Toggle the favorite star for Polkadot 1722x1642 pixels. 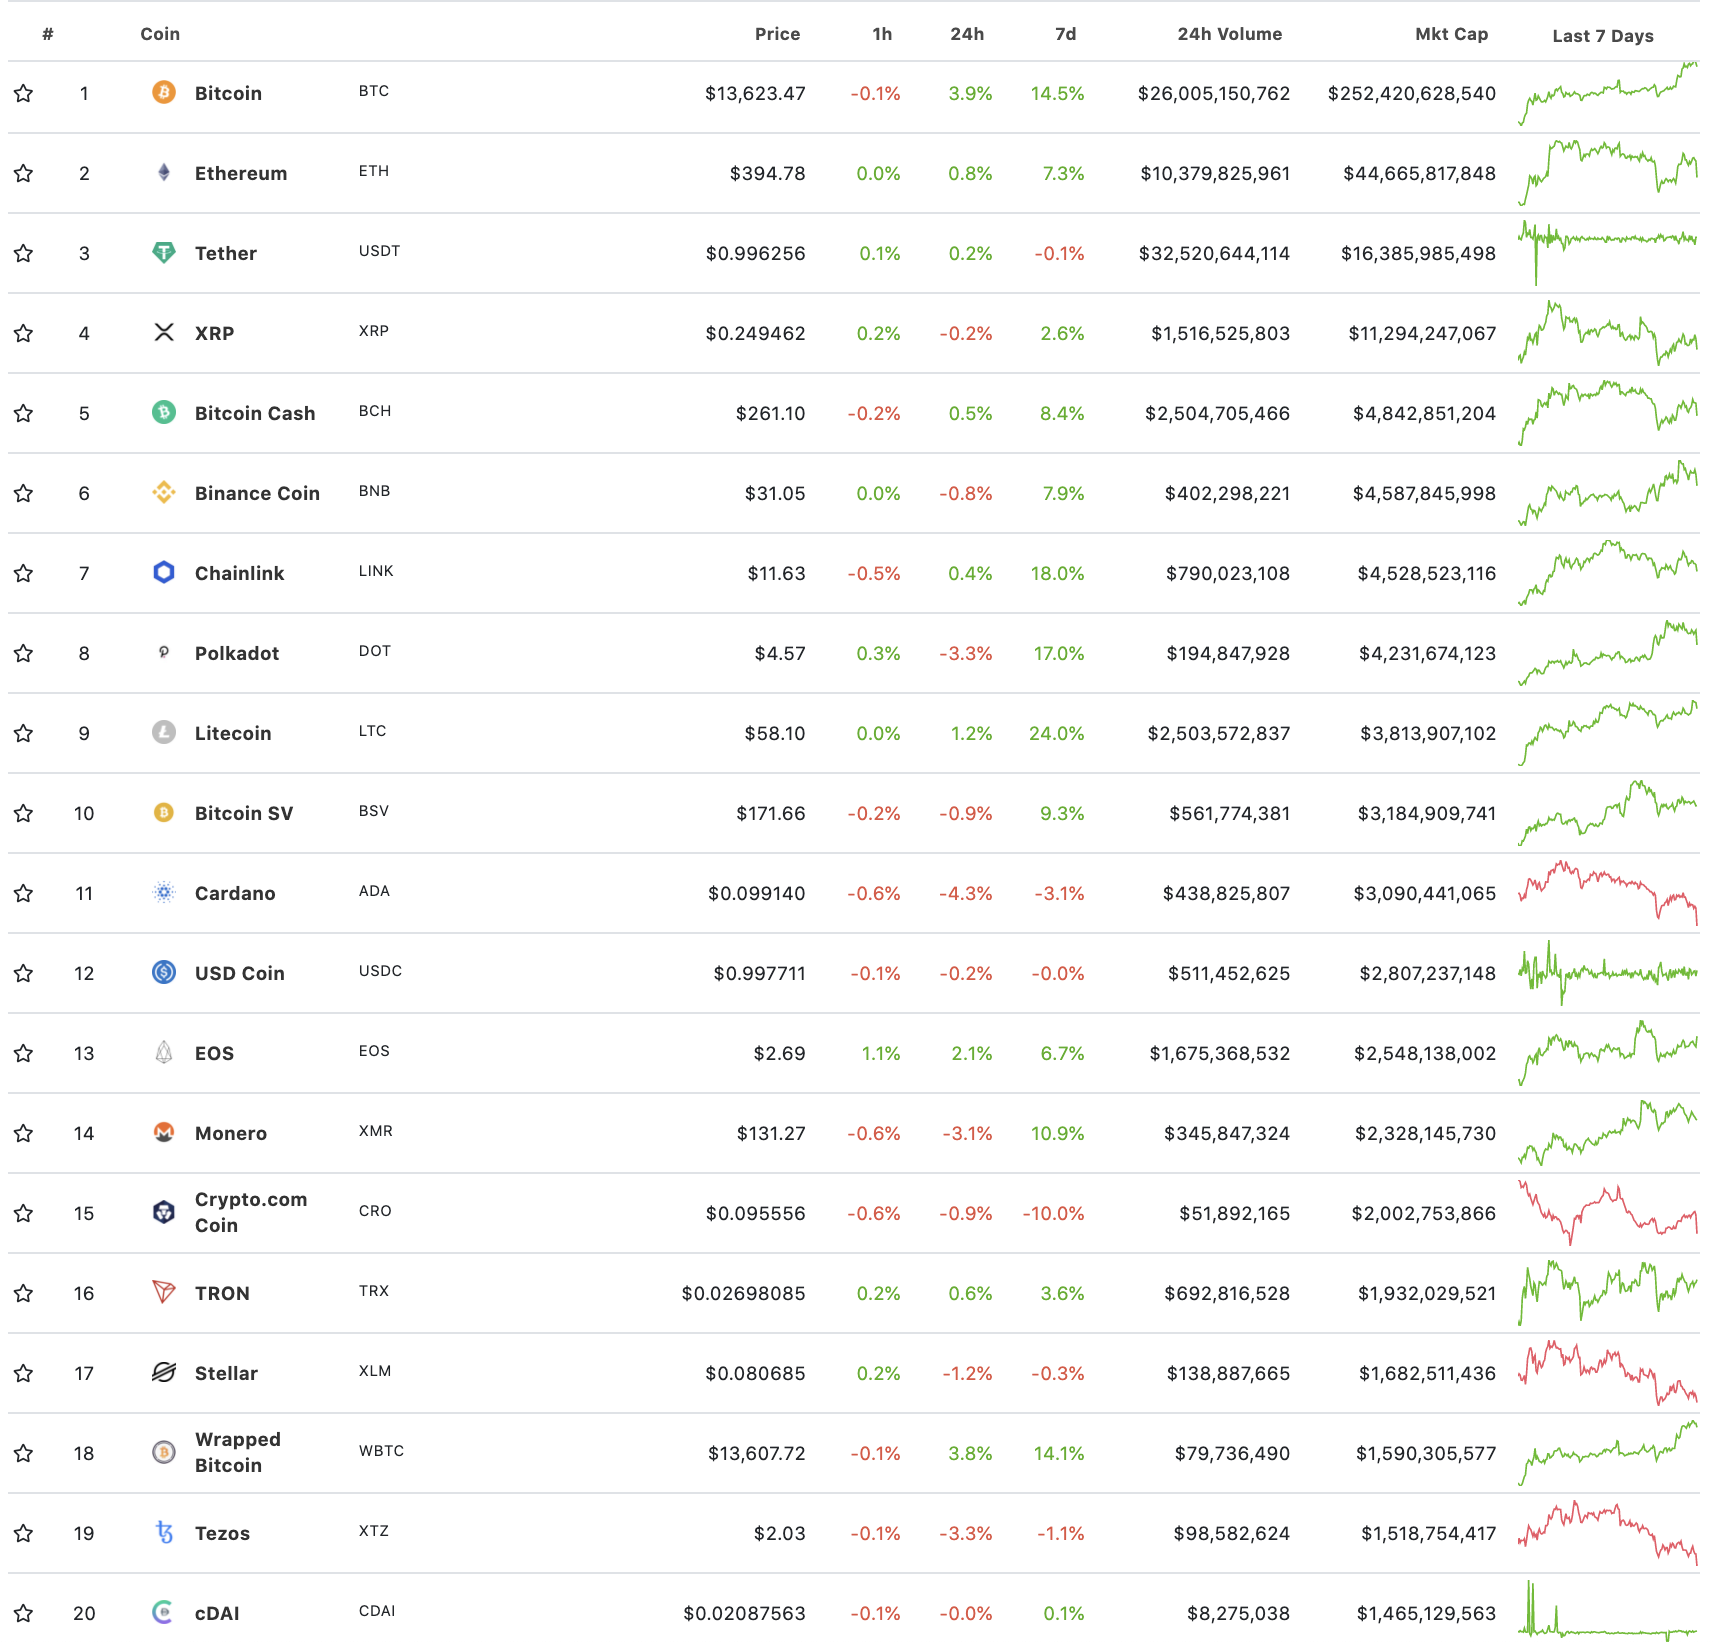coord(24,653)
